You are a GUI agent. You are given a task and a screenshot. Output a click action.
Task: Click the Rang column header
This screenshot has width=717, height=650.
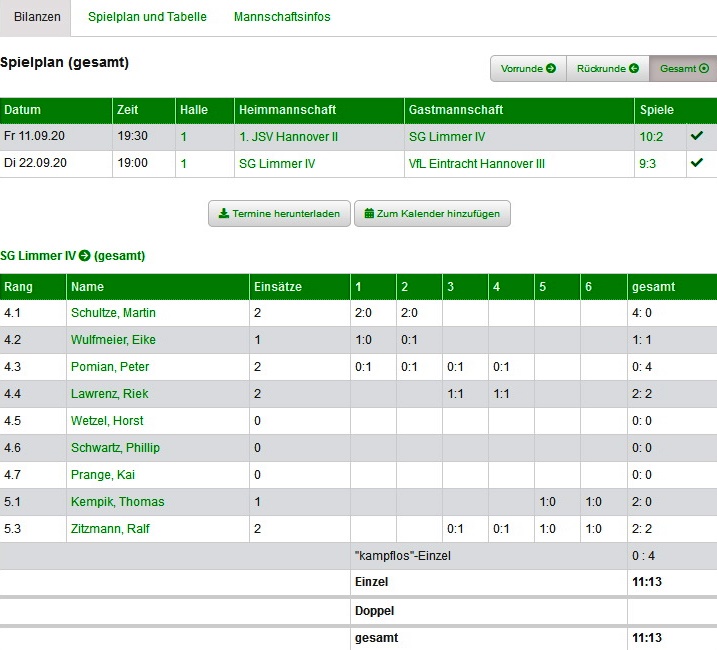[x=33, y=287]
